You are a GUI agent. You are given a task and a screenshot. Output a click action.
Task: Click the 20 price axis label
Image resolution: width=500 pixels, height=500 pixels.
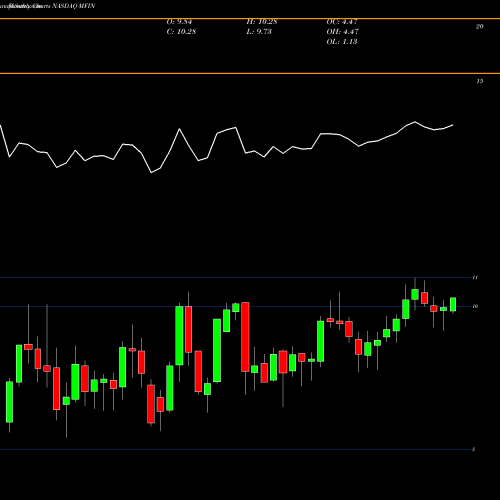(479, 27)
